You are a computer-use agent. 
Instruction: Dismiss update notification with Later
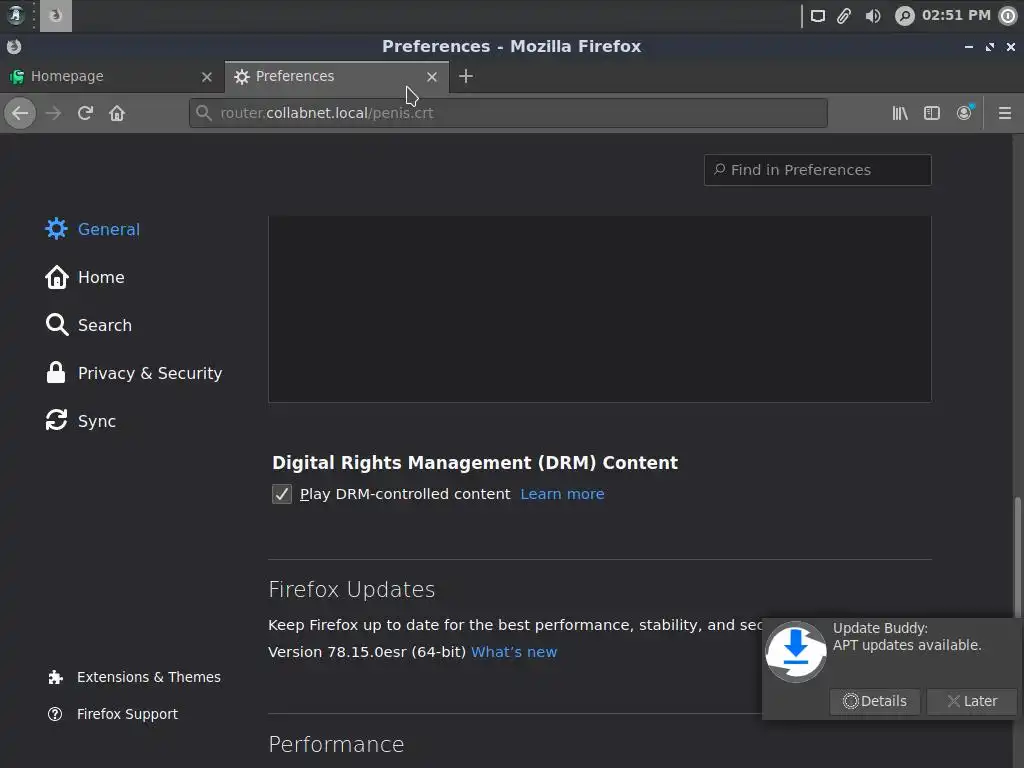tap(971, 701)
